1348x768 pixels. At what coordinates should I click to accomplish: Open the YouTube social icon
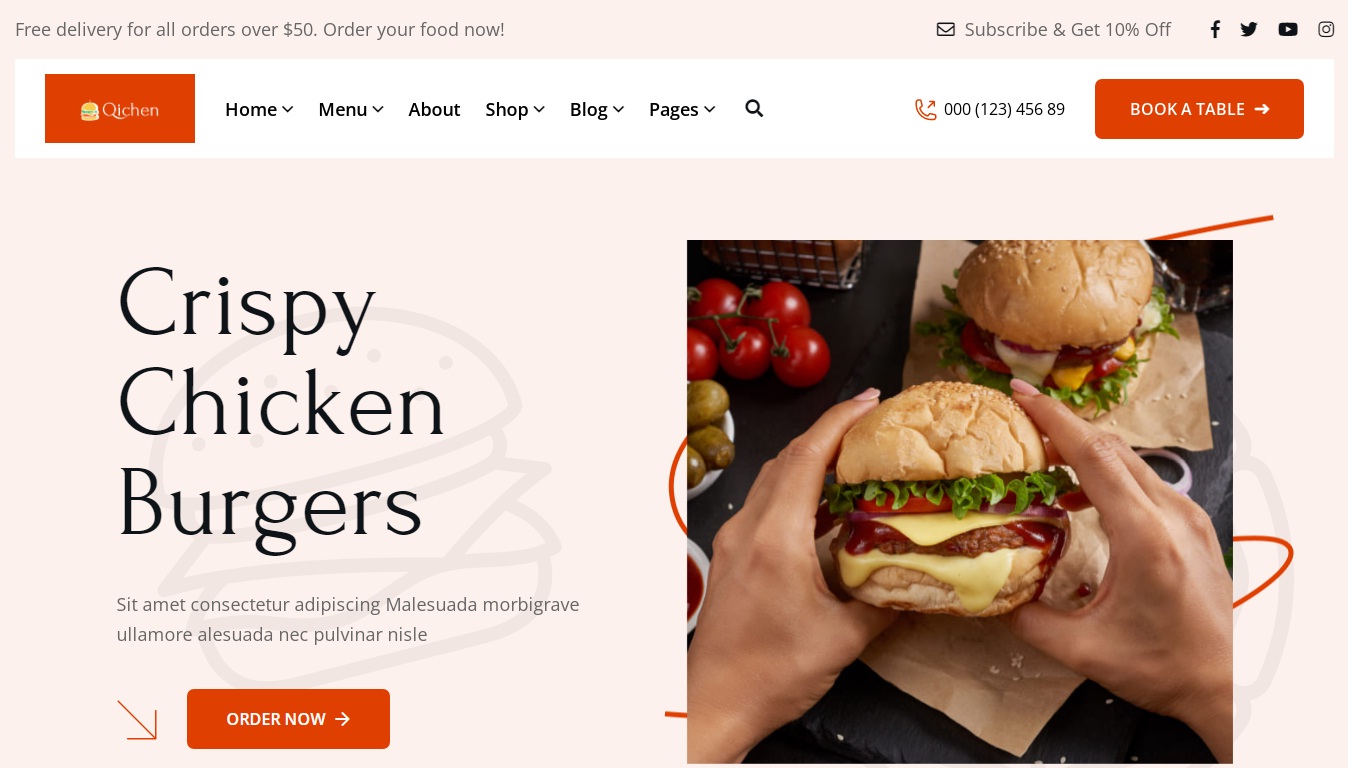coord(1288,30)
